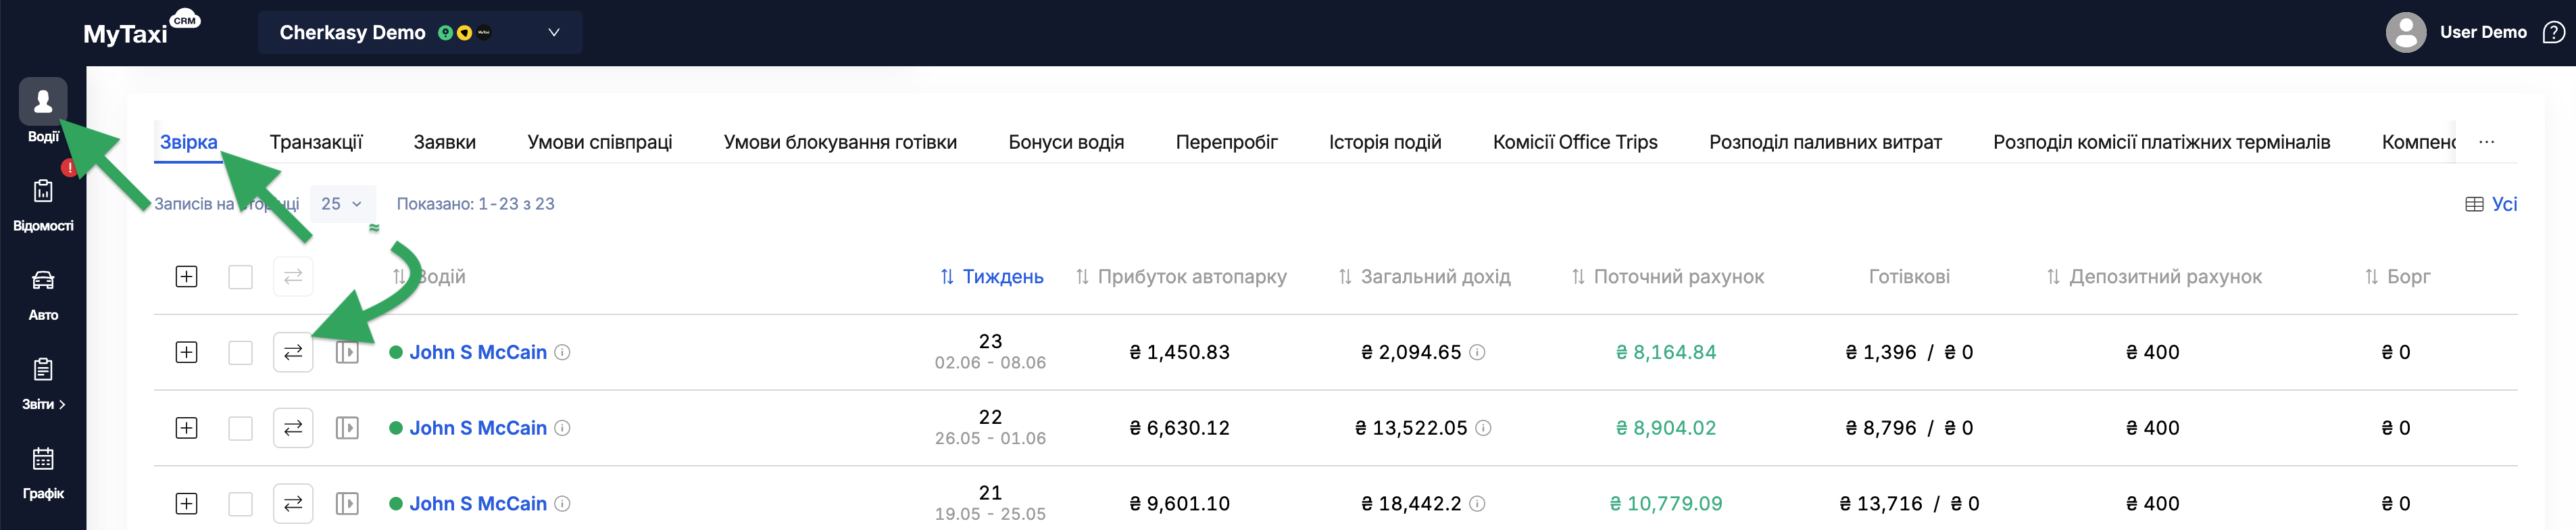Click the help question mark icon
The image size is (2576, 530).
click(2553, 33)
